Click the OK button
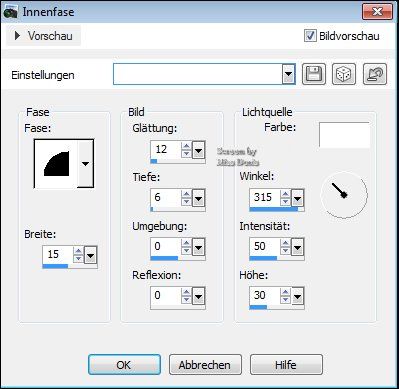The height and width of the screenshot is (389, 399). tap(124, 365)
